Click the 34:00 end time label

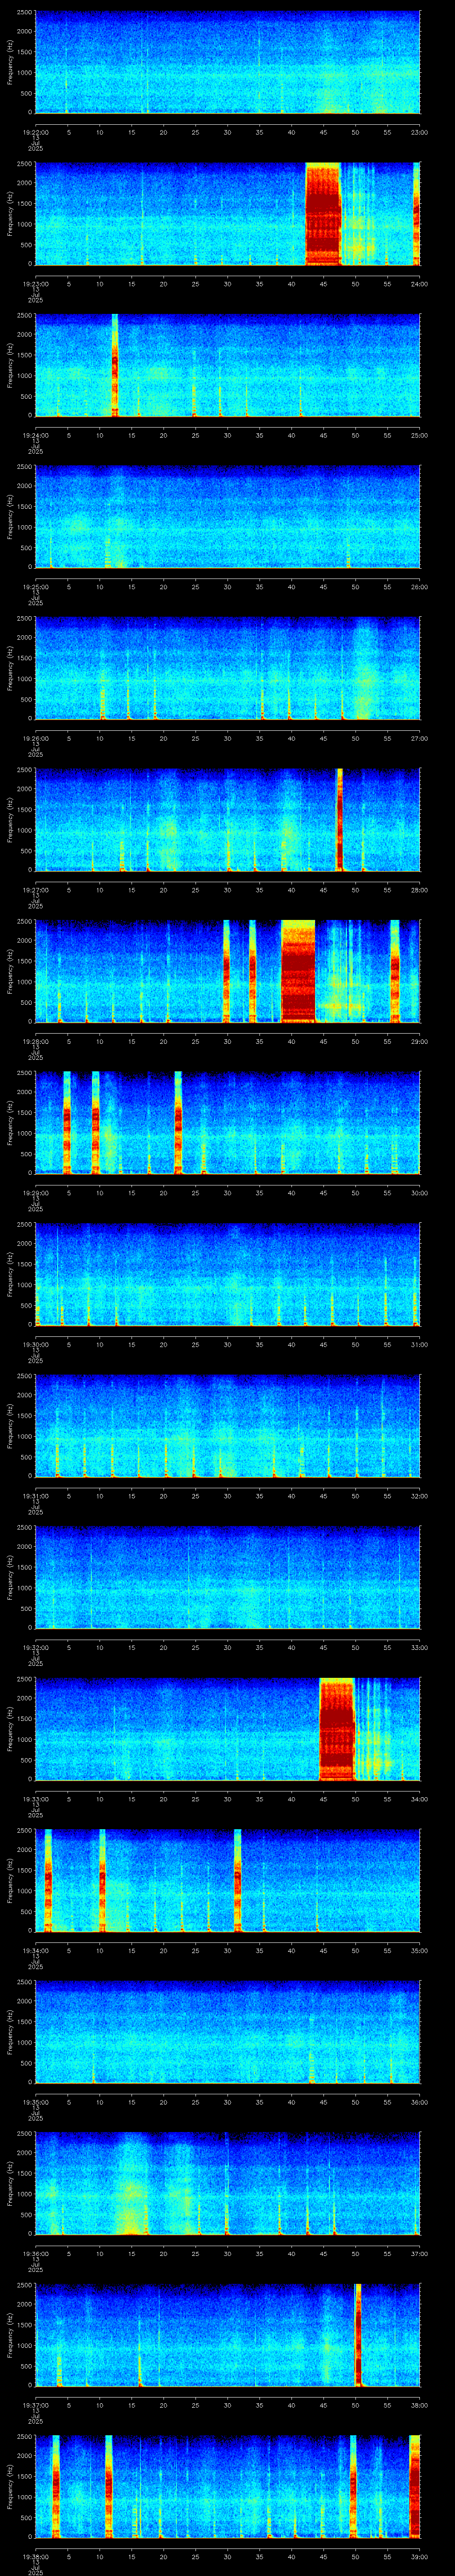tap(419, 1799)
